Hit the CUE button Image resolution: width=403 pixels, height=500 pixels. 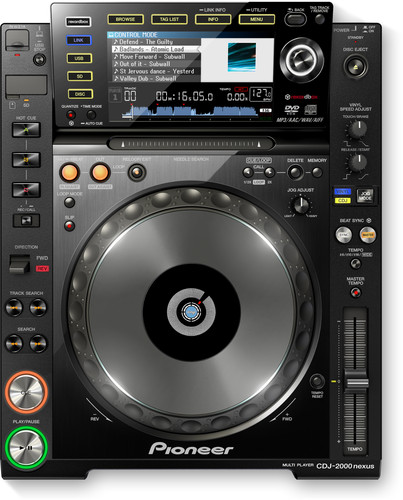click(x=26, y=392)
